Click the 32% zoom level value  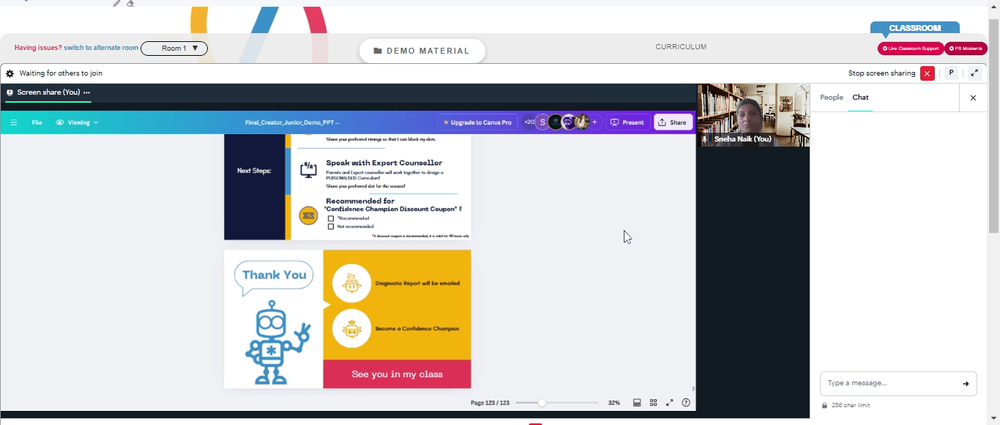614,403
